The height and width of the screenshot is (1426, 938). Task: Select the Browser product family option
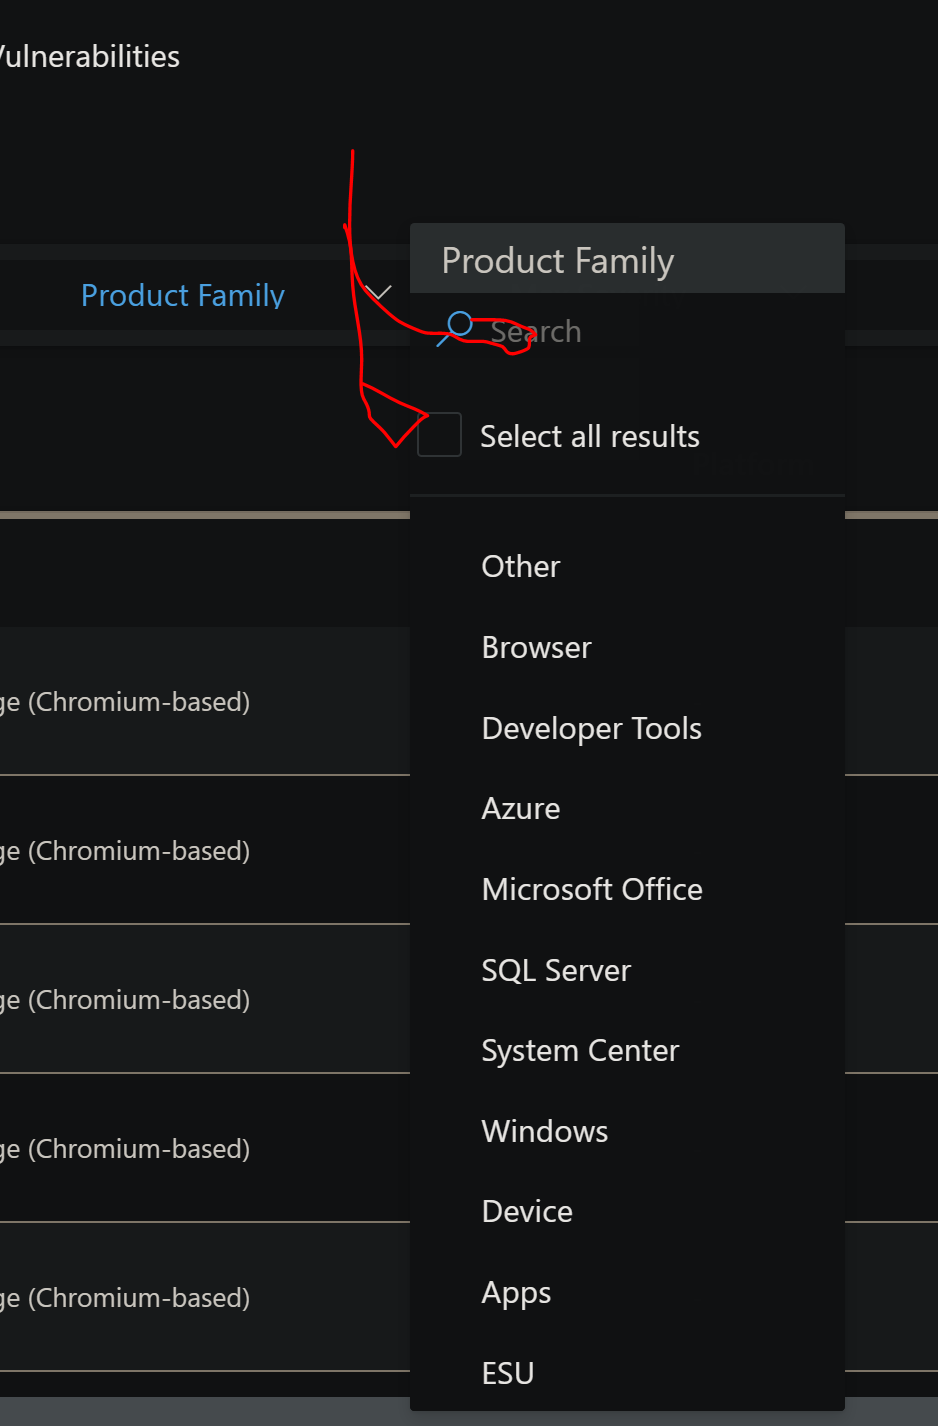(x=536, y=647)
